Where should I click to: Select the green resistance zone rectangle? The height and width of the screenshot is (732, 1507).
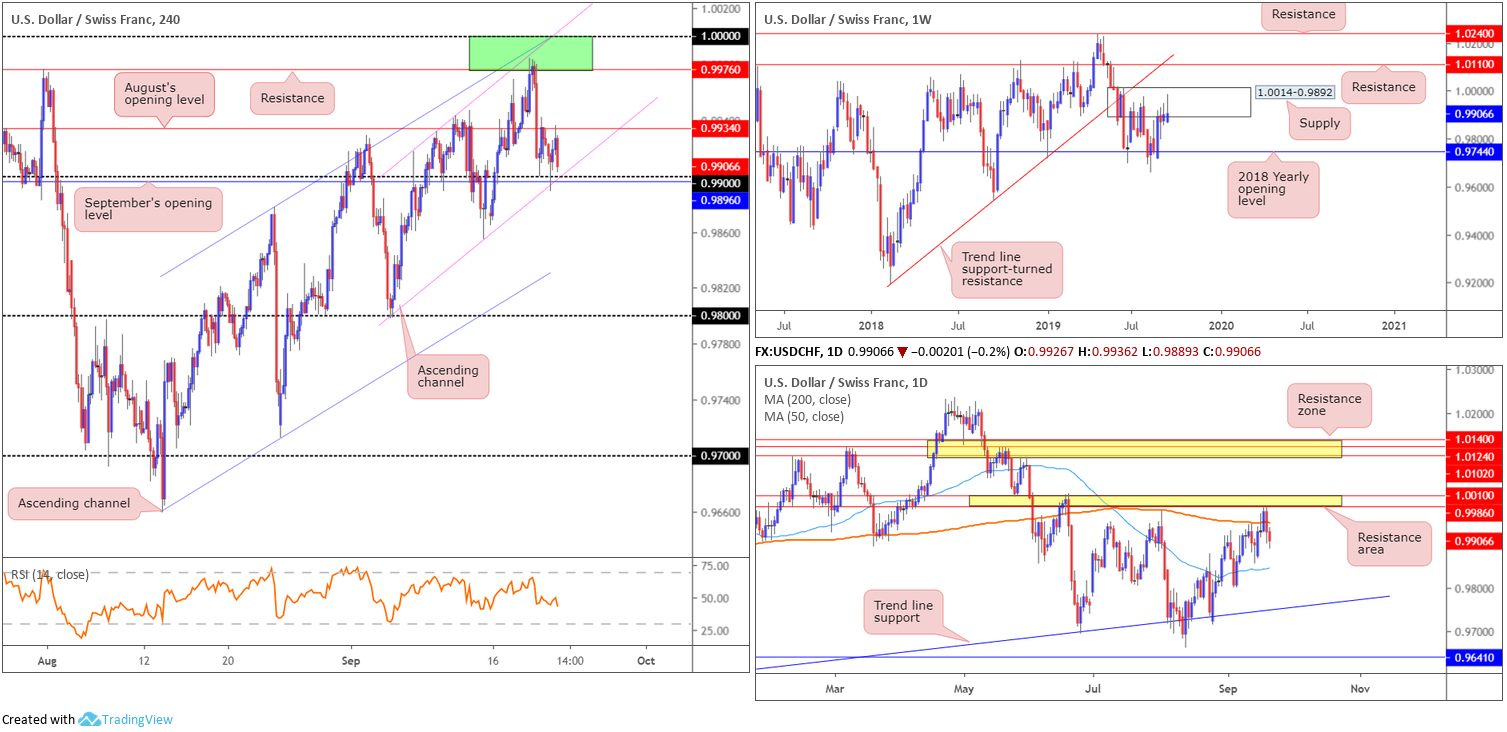(x=531, y=53)
